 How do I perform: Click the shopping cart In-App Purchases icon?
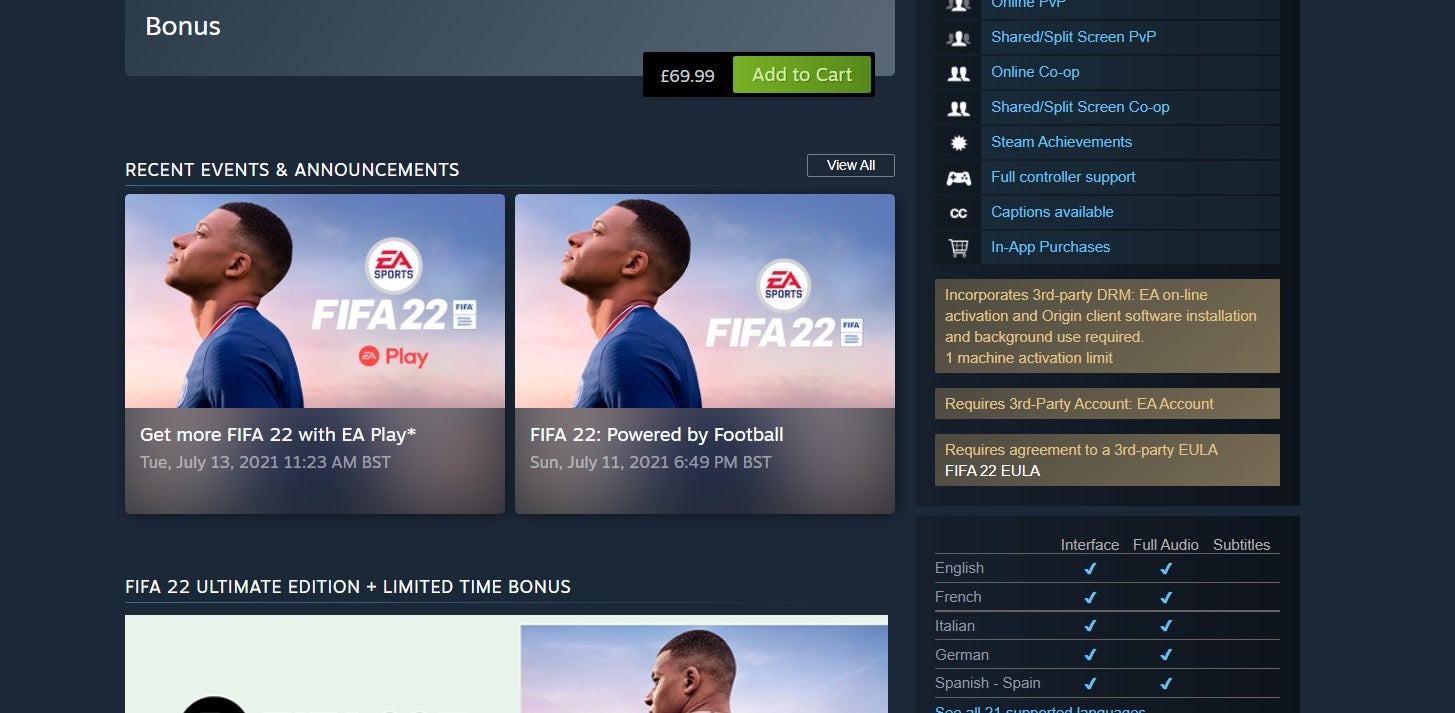[x=958, y=248]
